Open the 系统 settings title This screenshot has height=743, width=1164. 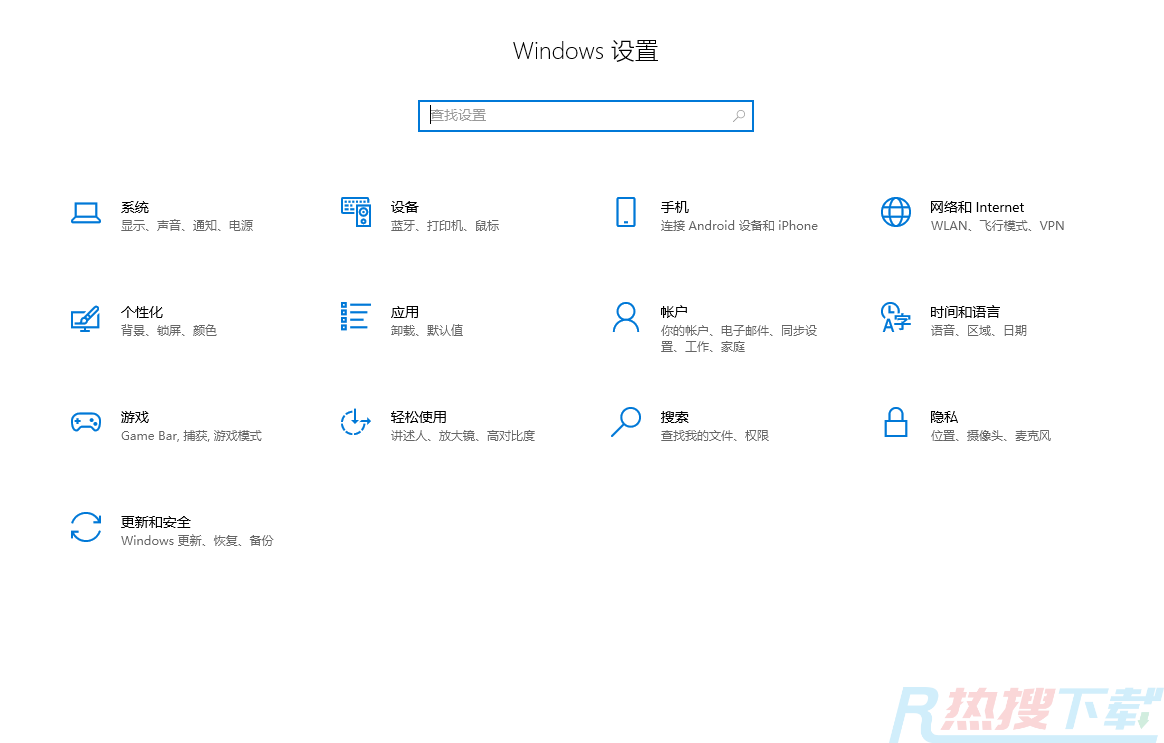tap(135, 207)
